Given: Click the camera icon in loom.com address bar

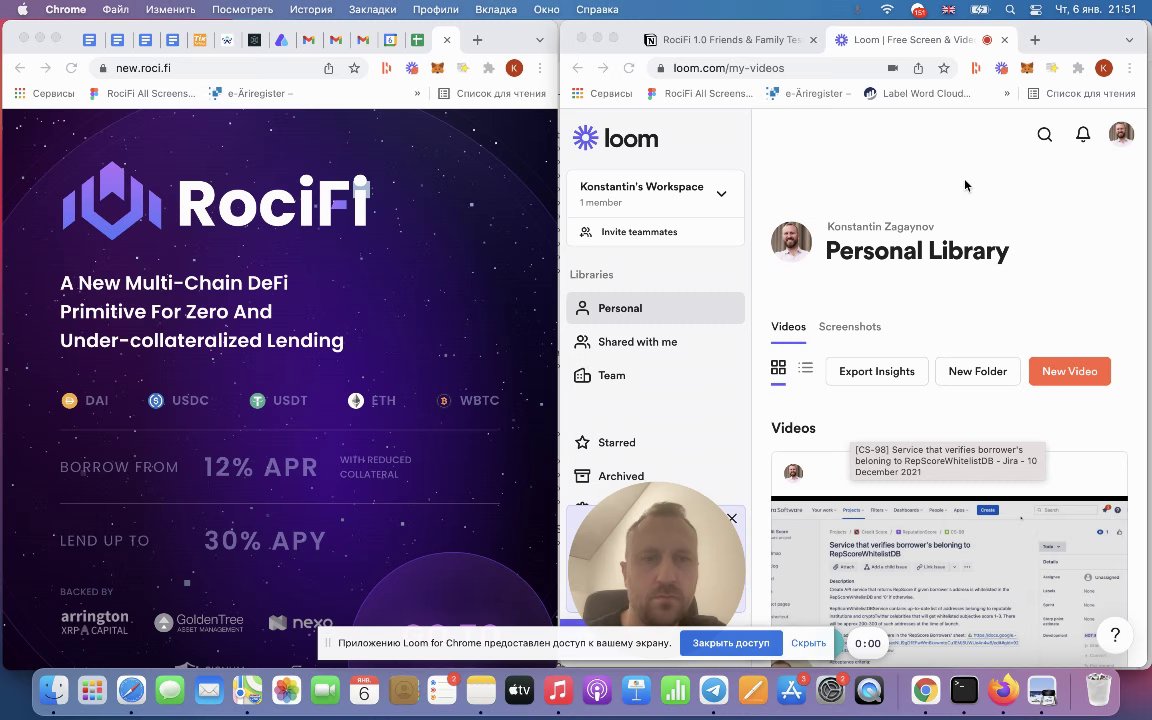Looking at the screenshot, I should click(x=893, y=68).
